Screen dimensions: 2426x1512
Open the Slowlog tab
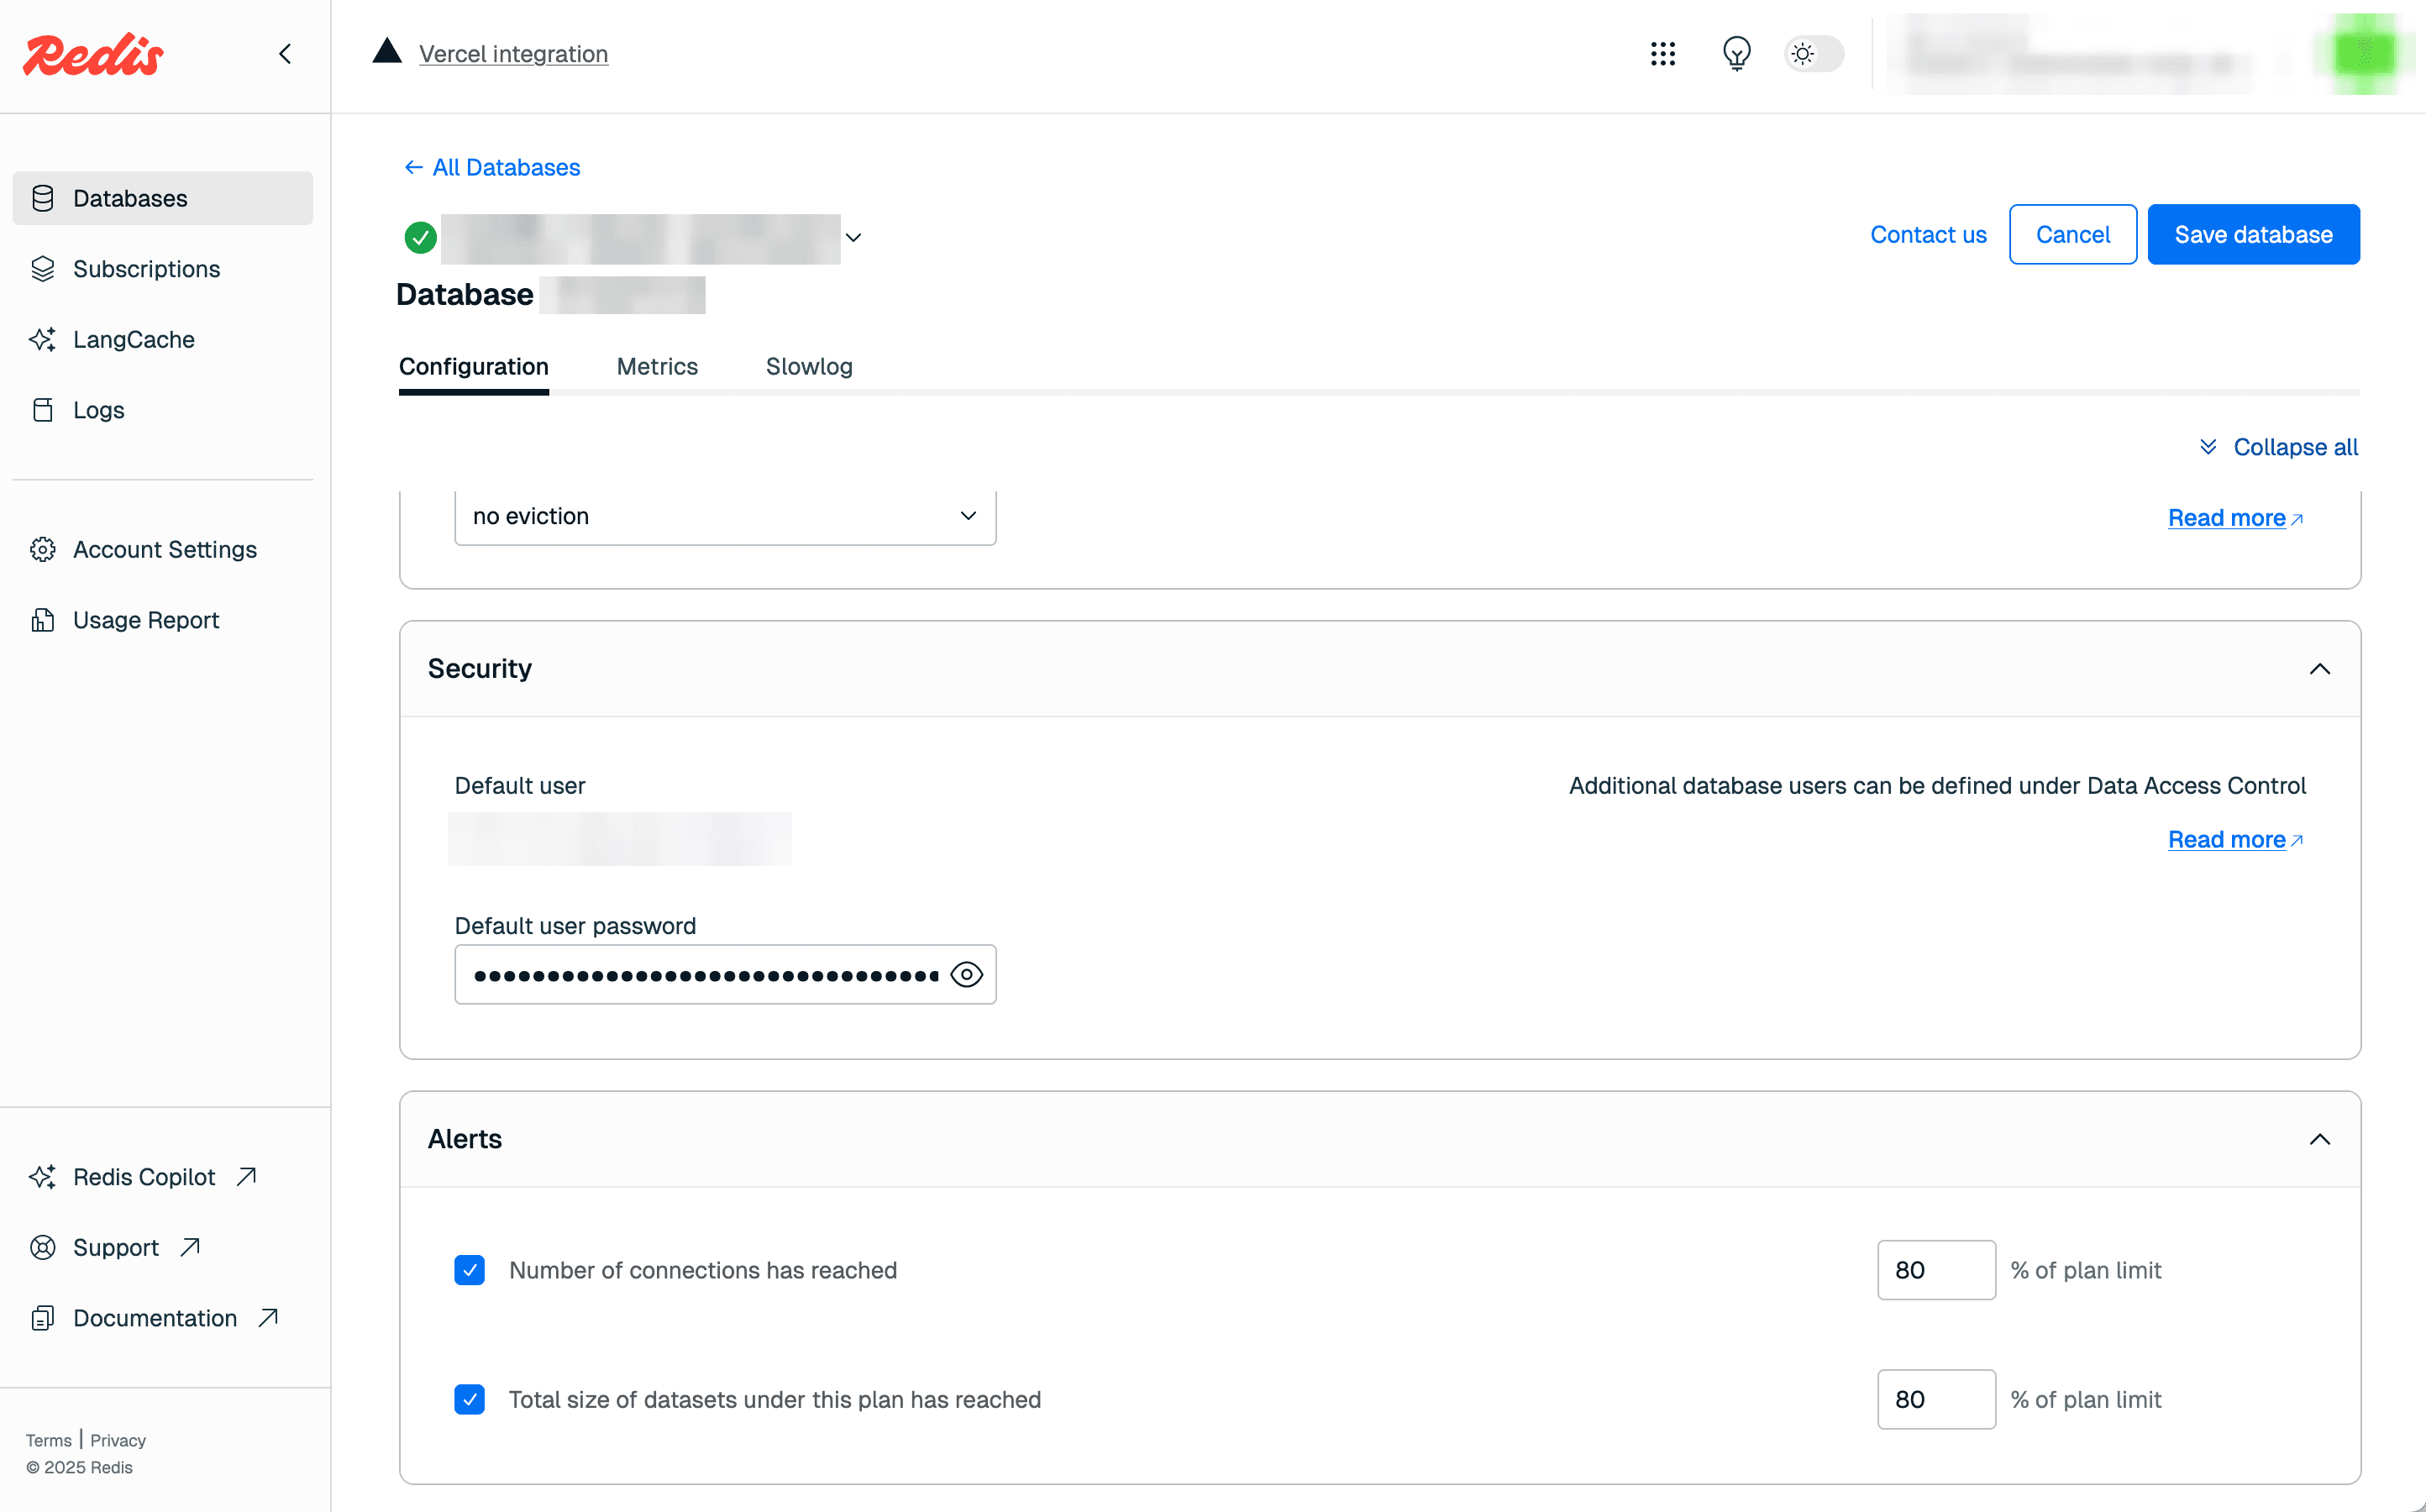[809, 366]
